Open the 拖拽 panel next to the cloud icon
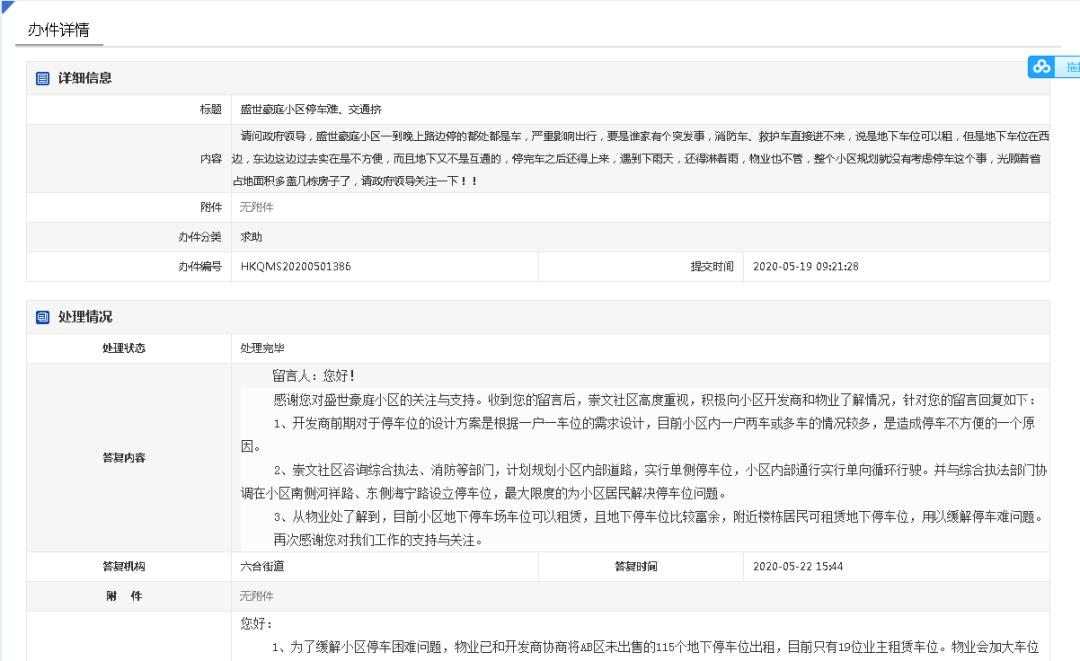 click(1071, 66)
